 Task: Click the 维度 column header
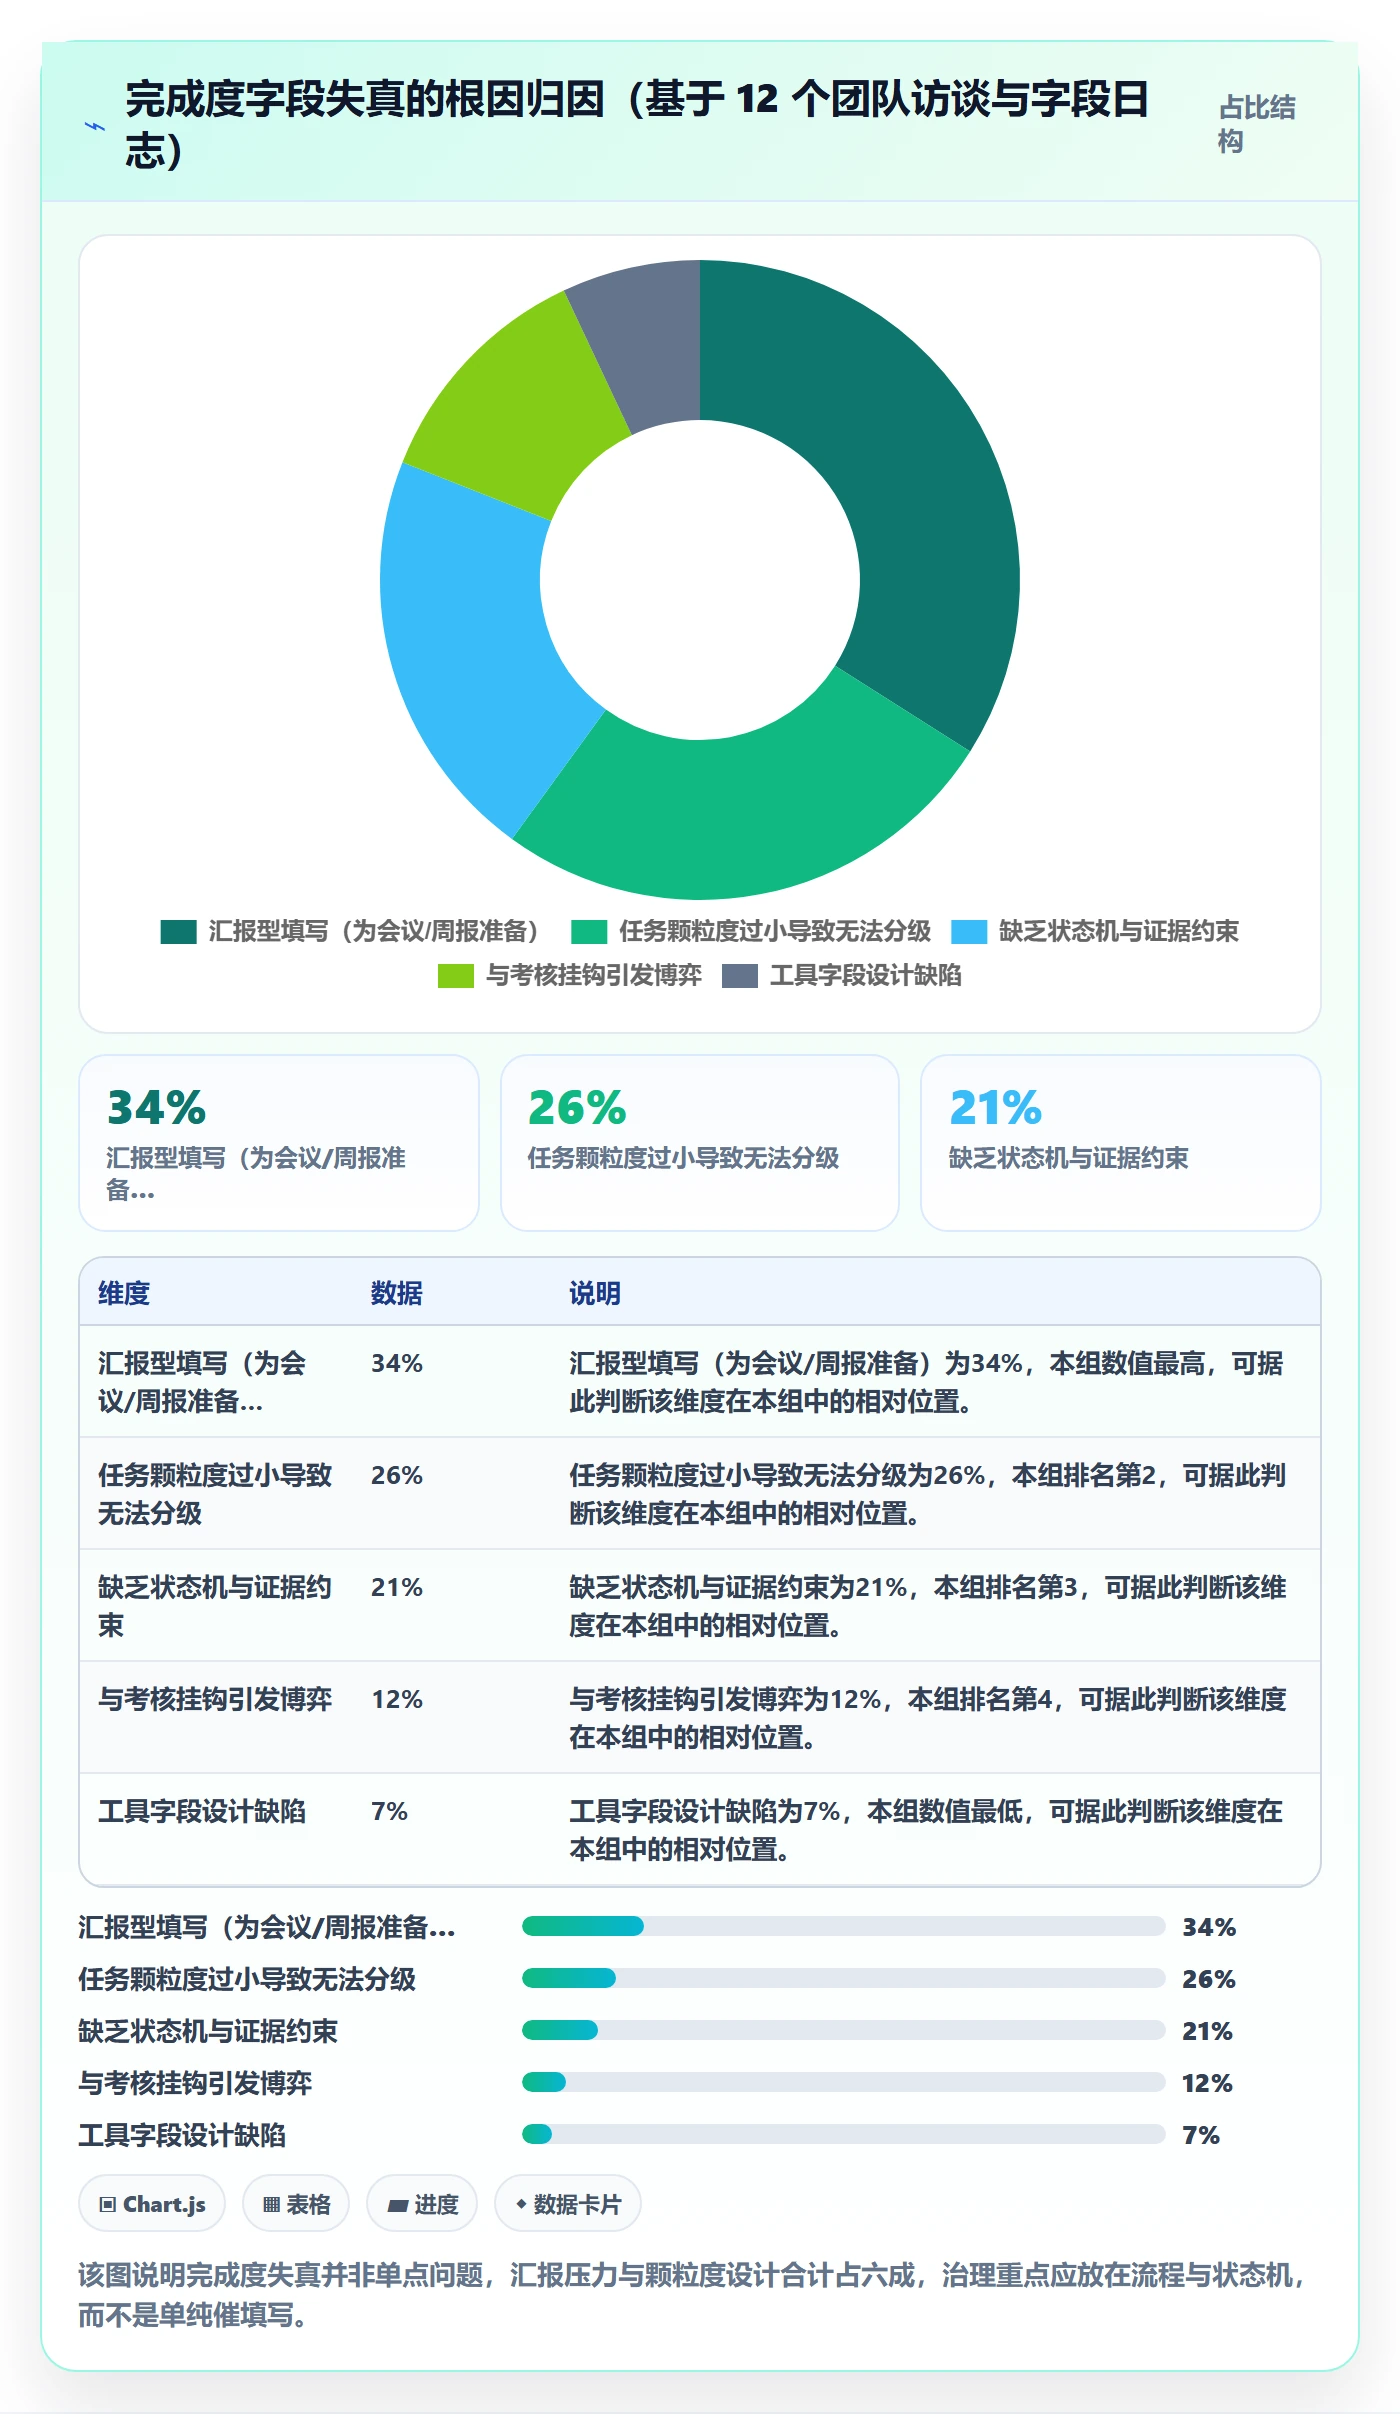[124, 1293]
